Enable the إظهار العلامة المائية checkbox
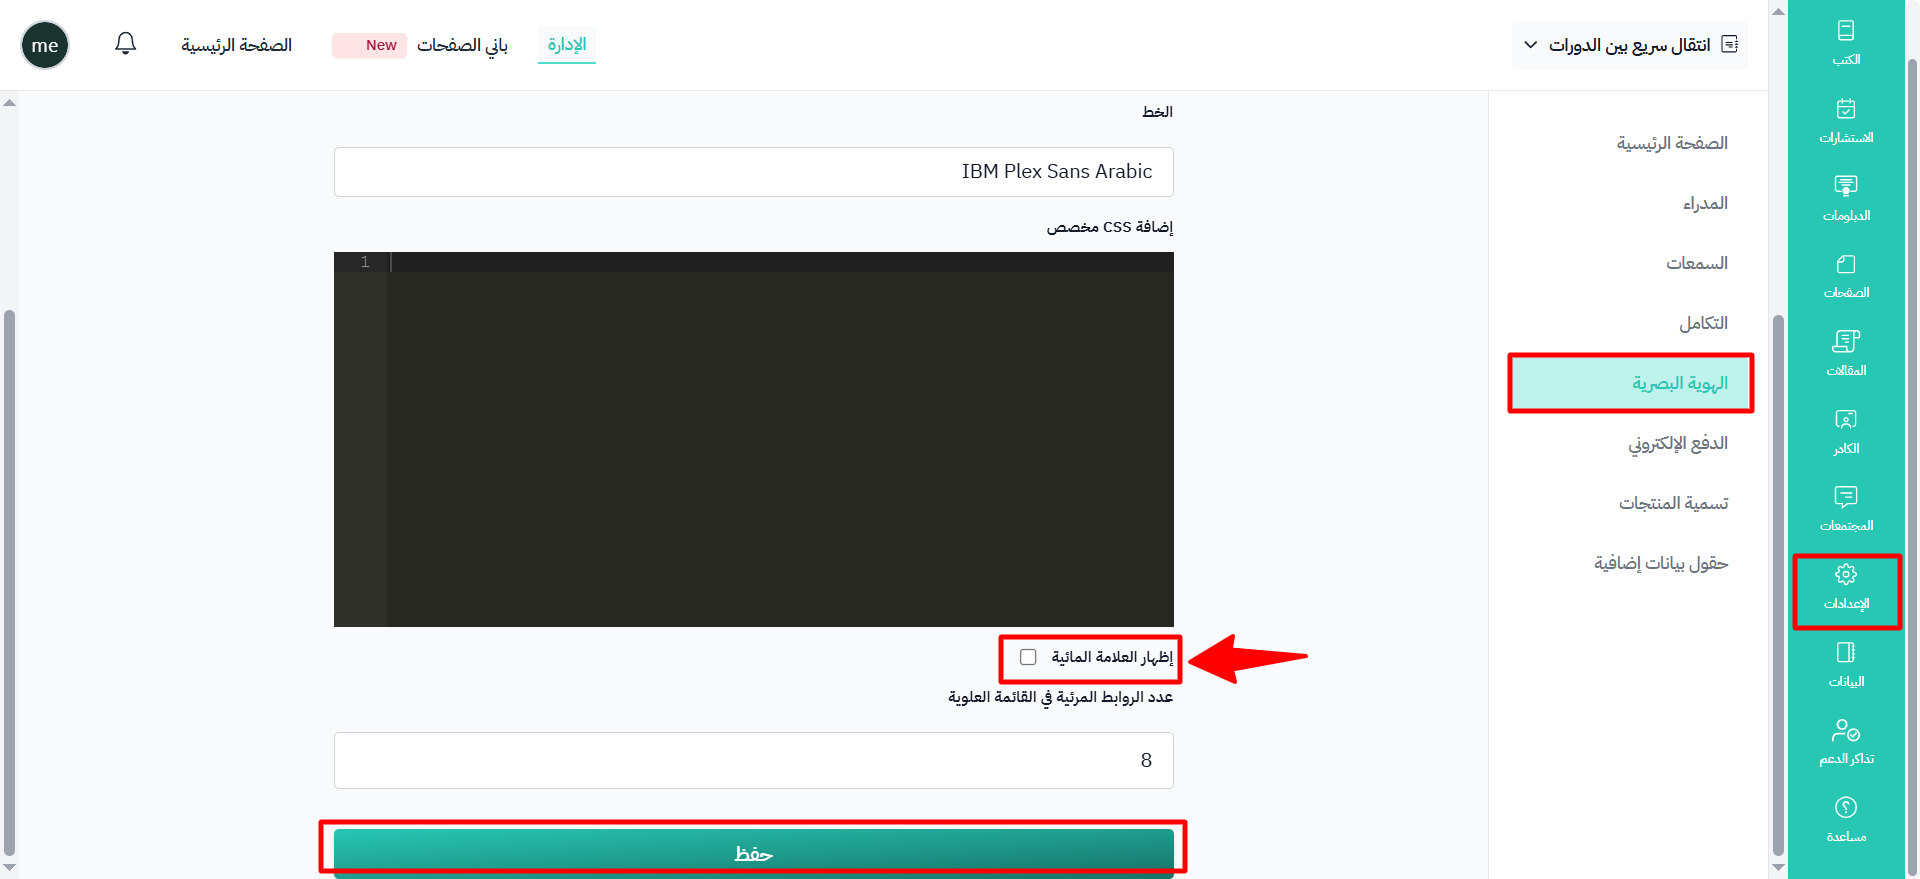This screenshot has width=1920, height=879. (x=1028, y=657)
